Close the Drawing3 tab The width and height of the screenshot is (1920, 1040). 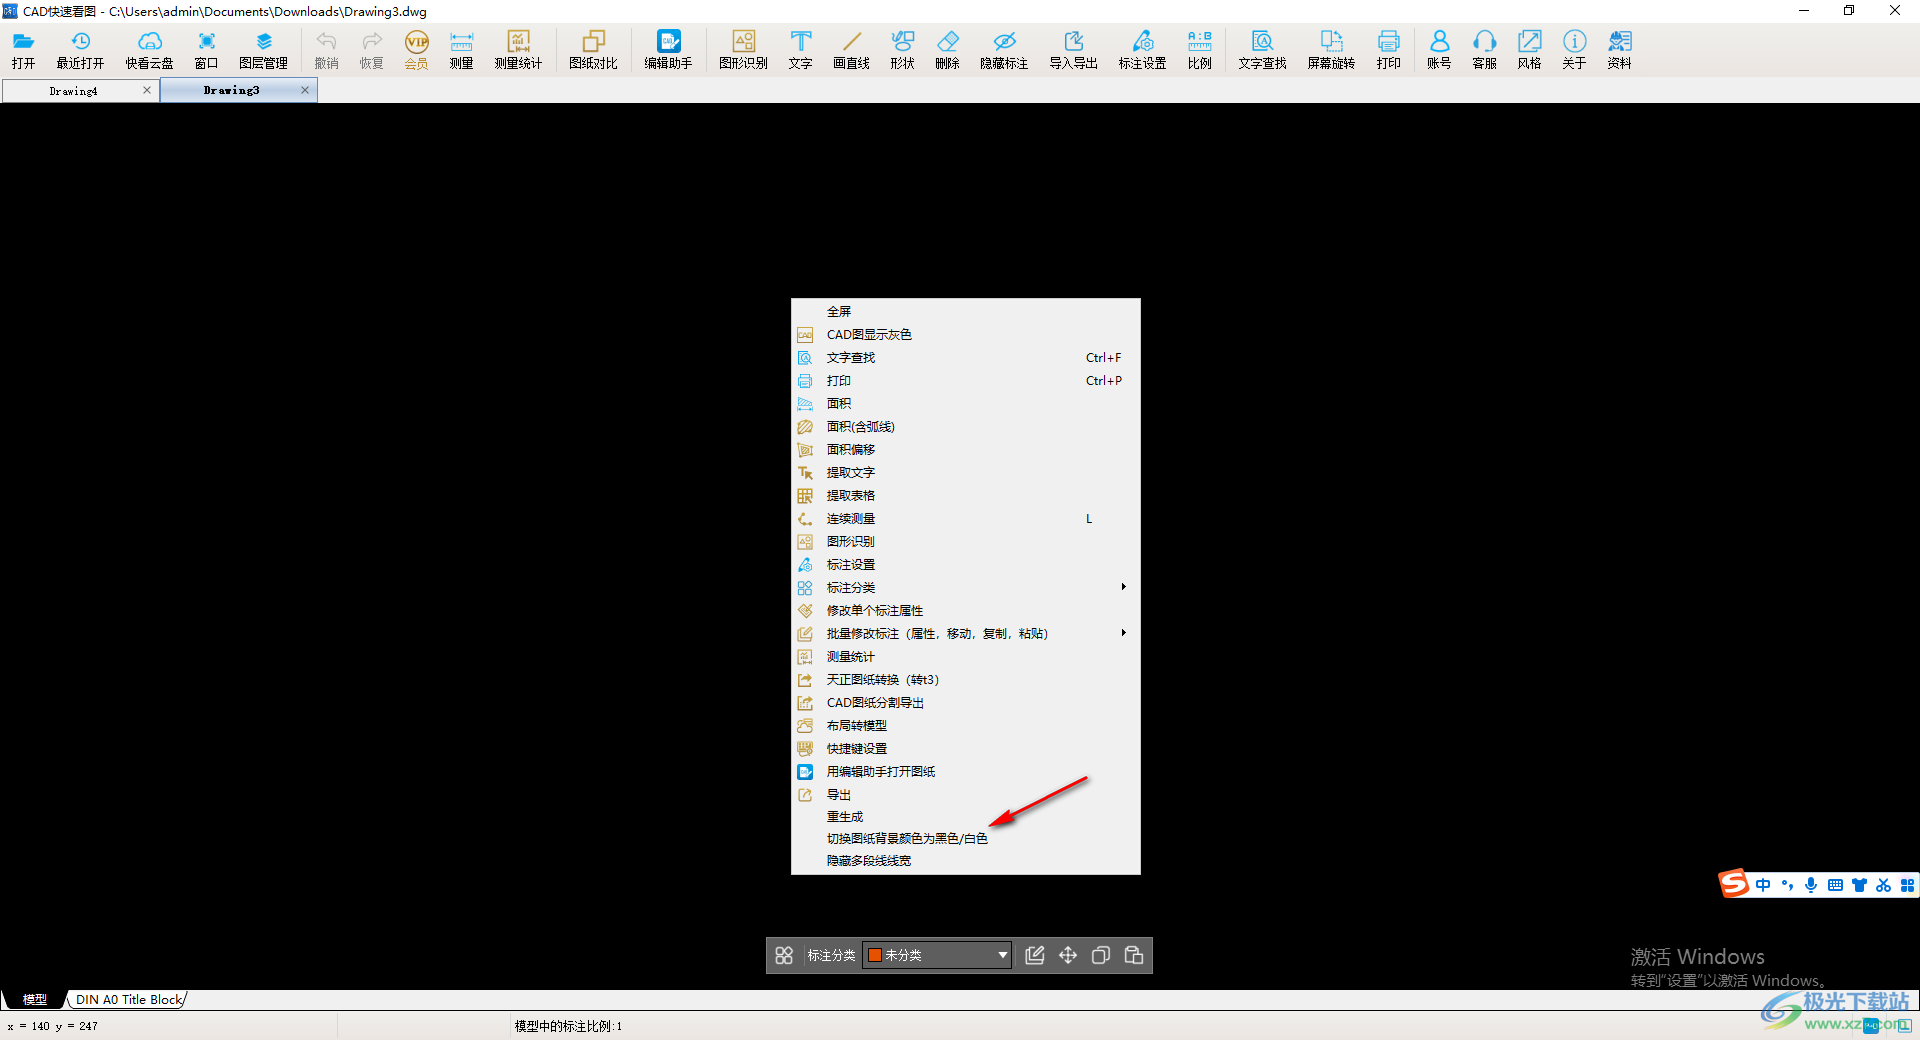pyautogui.click(x=305, y=90)
